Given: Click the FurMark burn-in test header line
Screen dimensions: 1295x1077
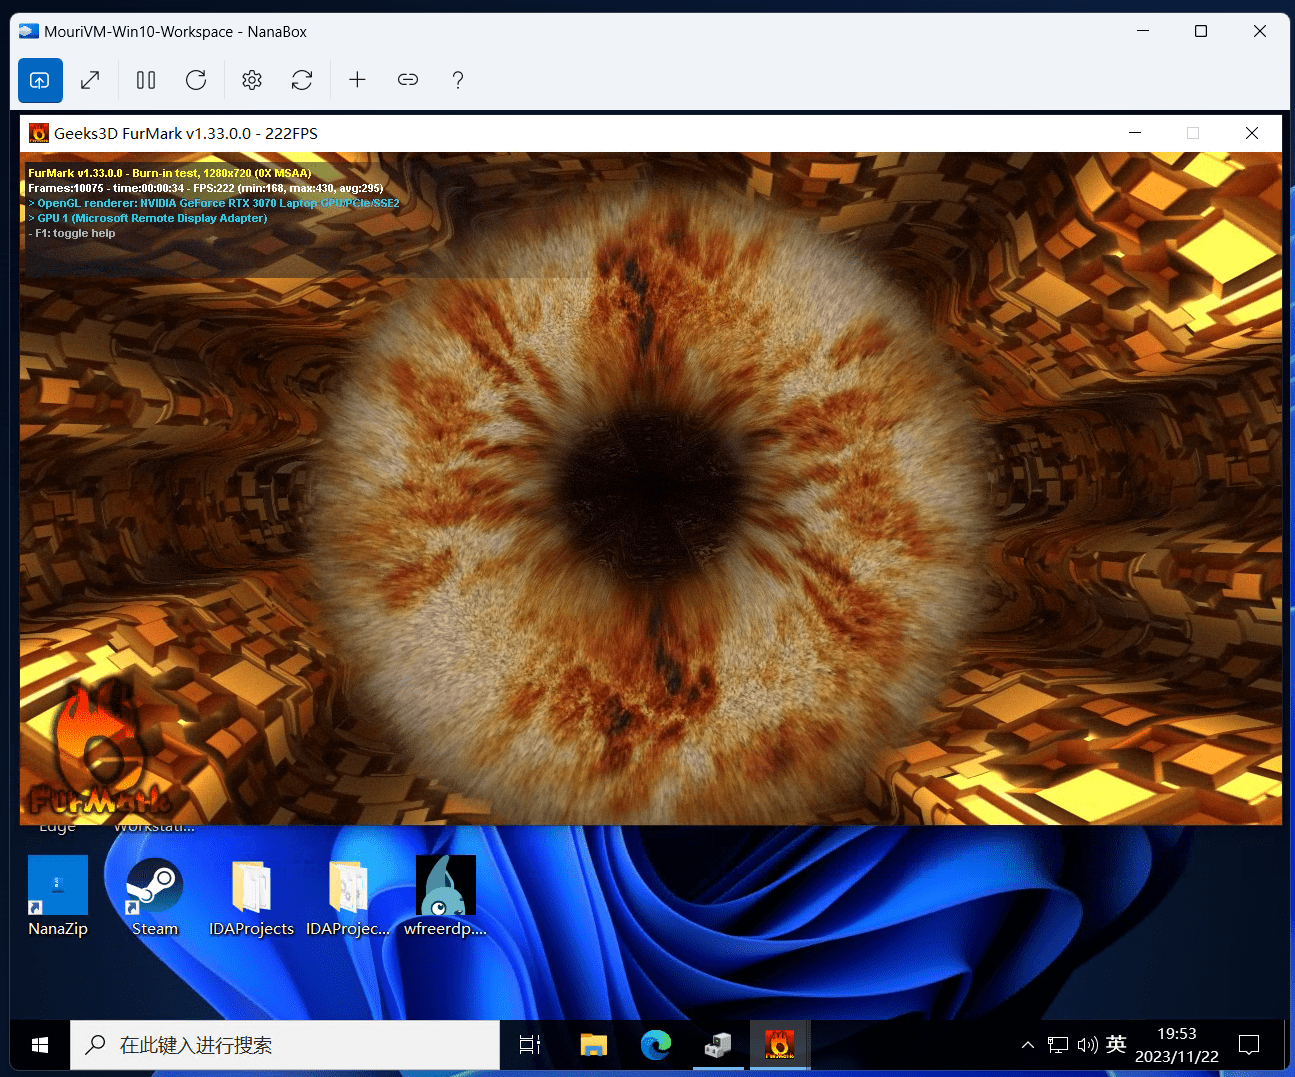Looking at the screenshot, I should point(170,173).
